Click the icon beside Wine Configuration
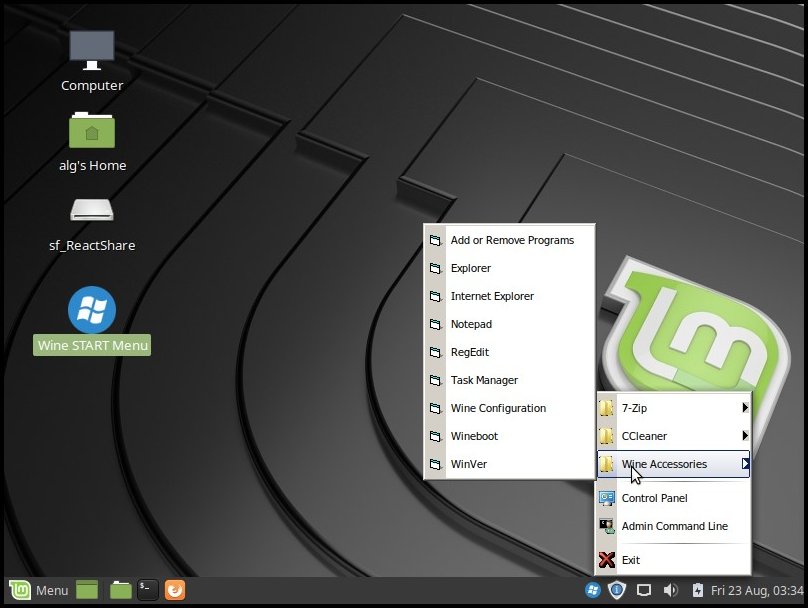The height and width of the screenshot is (608, 808). pos(435,408)
